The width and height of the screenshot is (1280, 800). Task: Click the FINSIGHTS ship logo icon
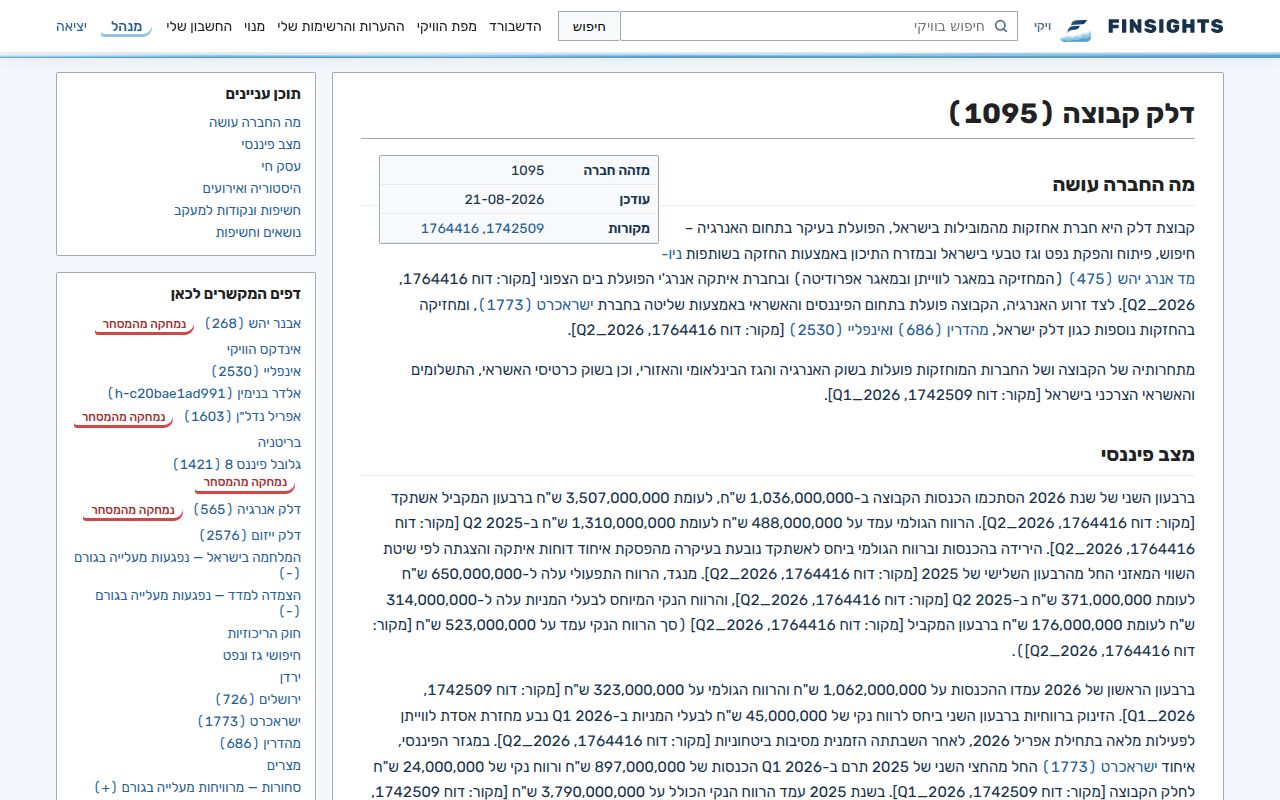(1076, 28)
